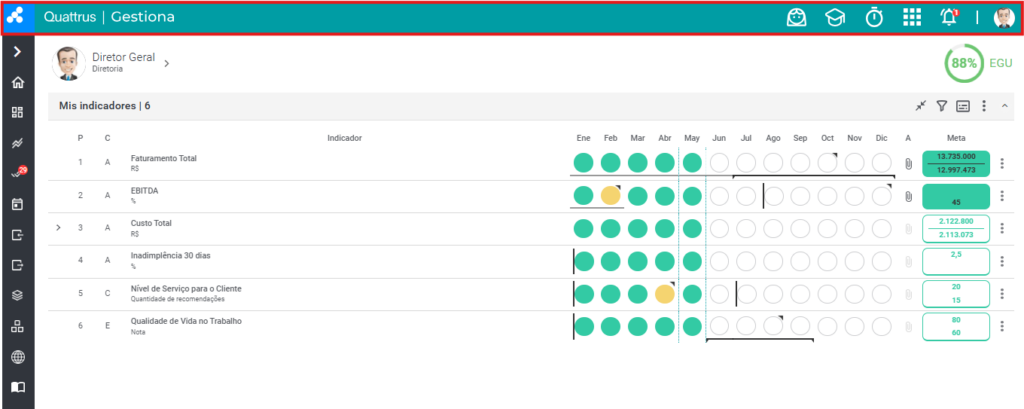Screen dimensions: 1024x409
Task: Open the three-dot menu for EBITDA row
Action: point(1002,195)
